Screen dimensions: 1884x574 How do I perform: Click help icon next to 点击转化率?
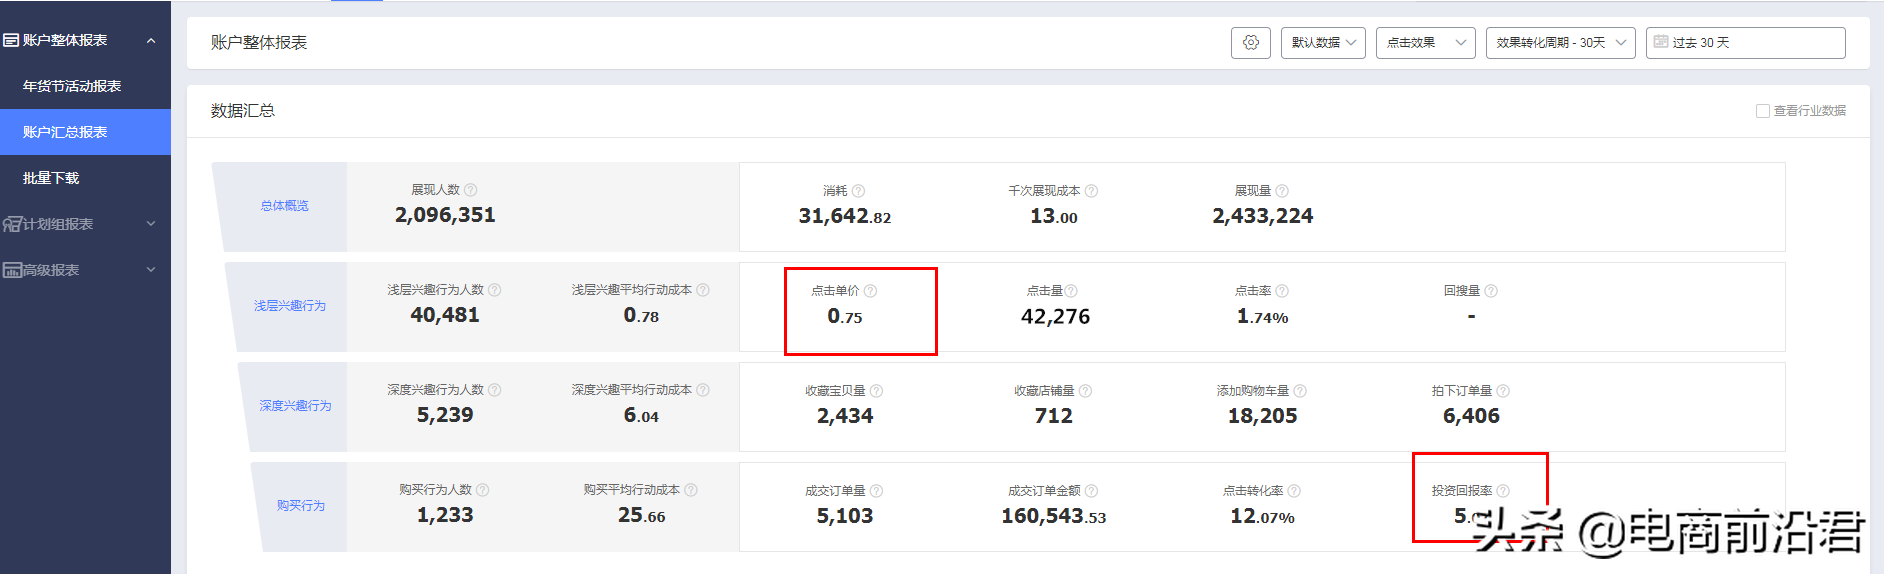1294,491
